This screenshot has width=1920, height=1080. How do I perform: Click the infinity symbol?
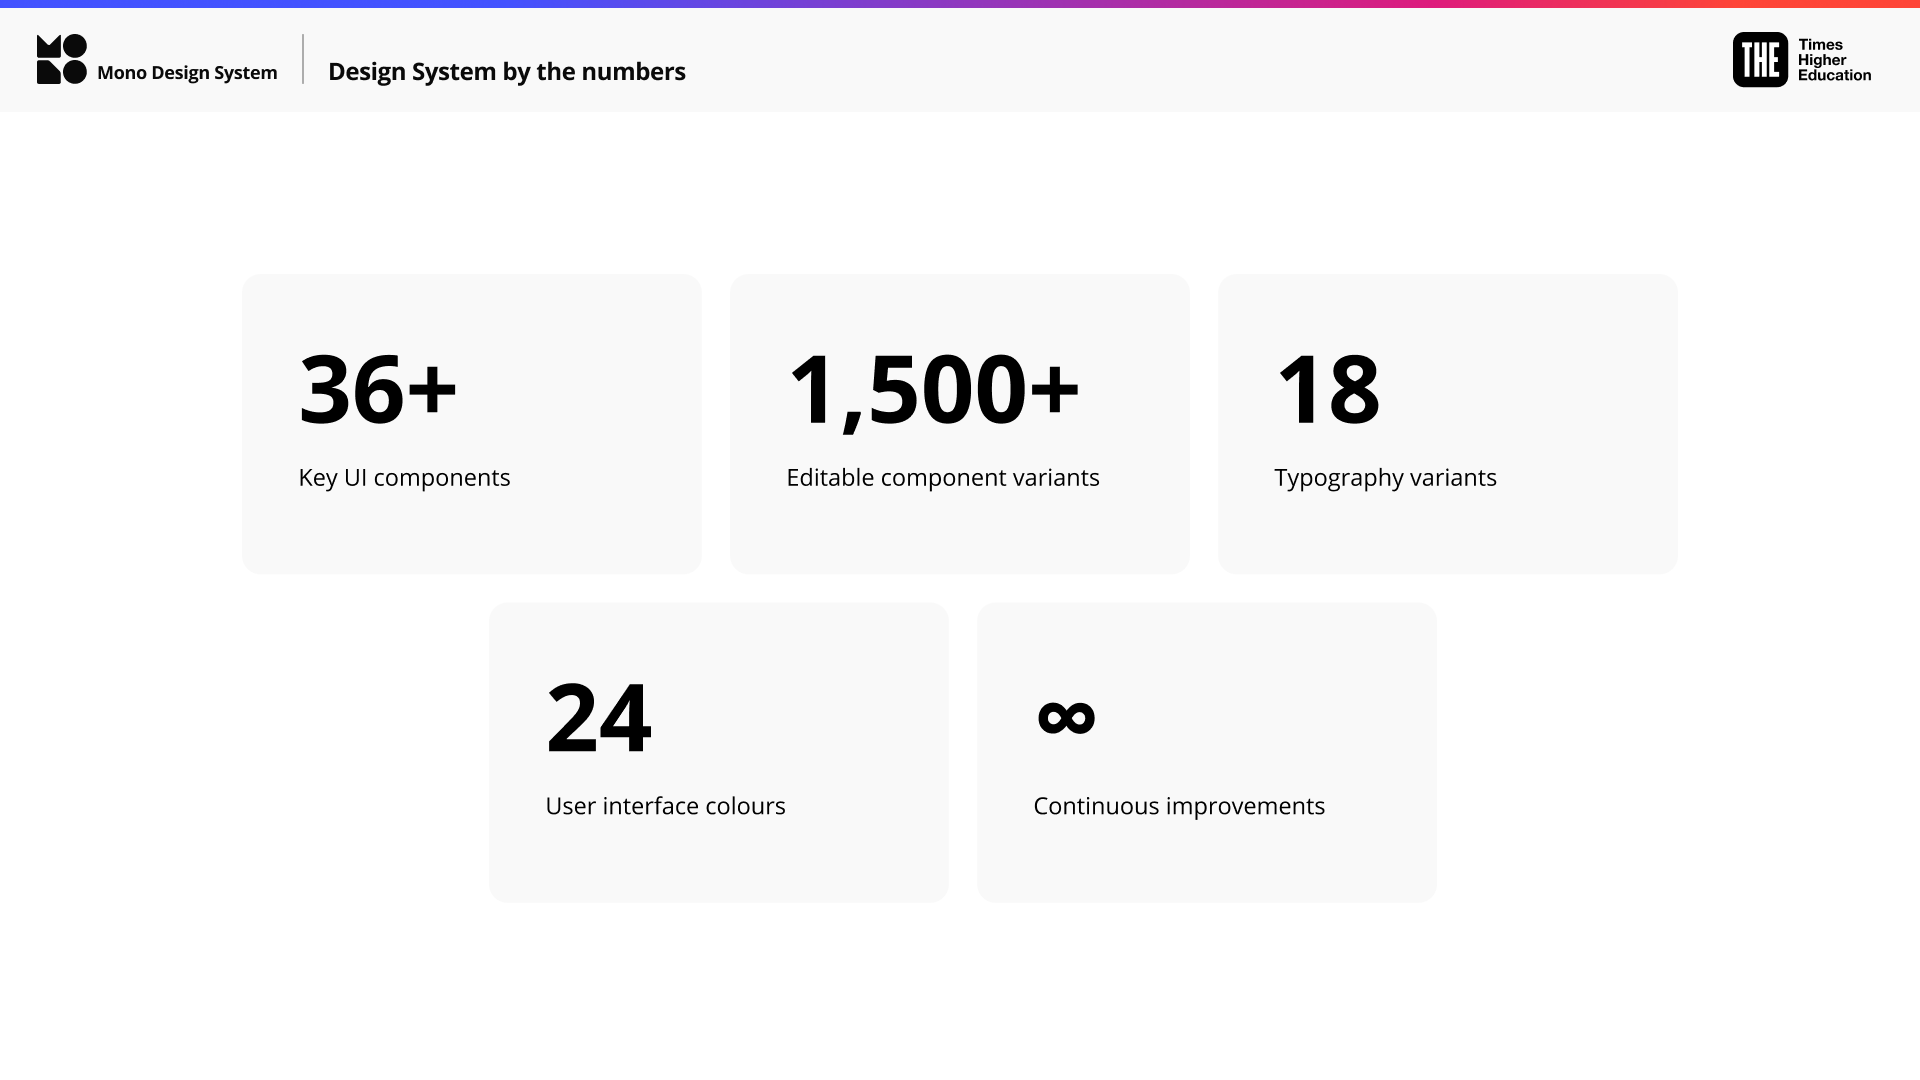point(1066,717)
